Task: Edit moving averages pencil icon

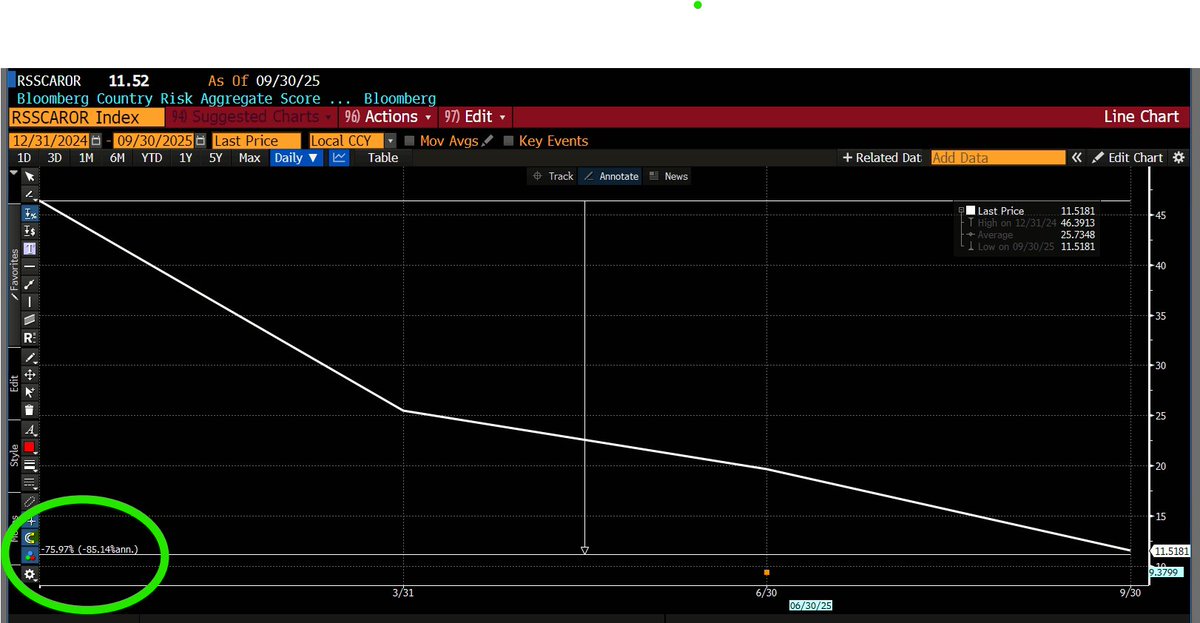Action: tap(487, 141)
